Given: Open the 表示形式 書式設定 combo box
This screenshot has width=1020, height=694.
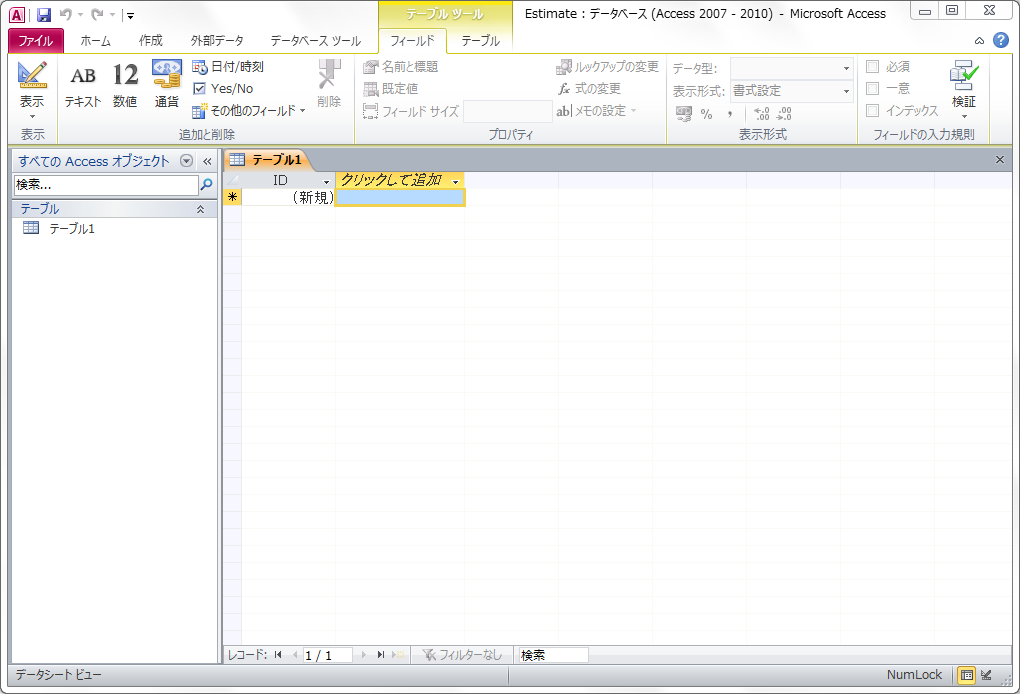Looking at the screenshot, I should coord(791,91).
